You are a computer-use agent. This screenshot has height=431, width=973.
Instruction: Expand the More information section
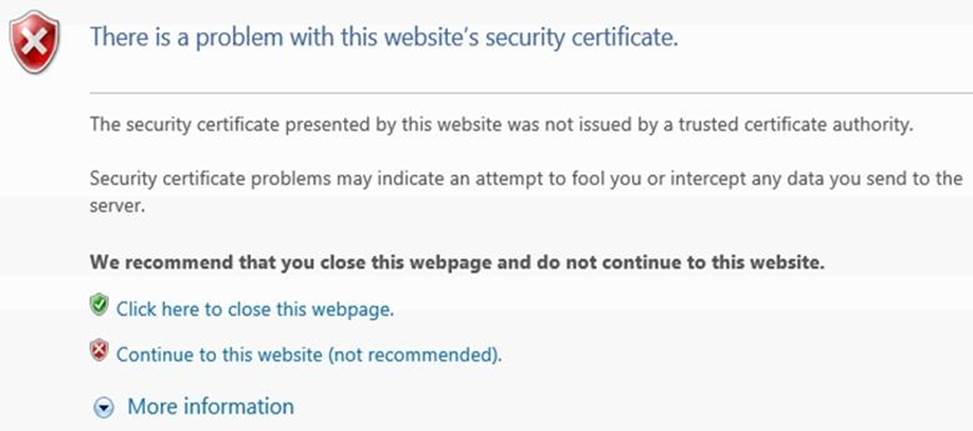(210, 407)
